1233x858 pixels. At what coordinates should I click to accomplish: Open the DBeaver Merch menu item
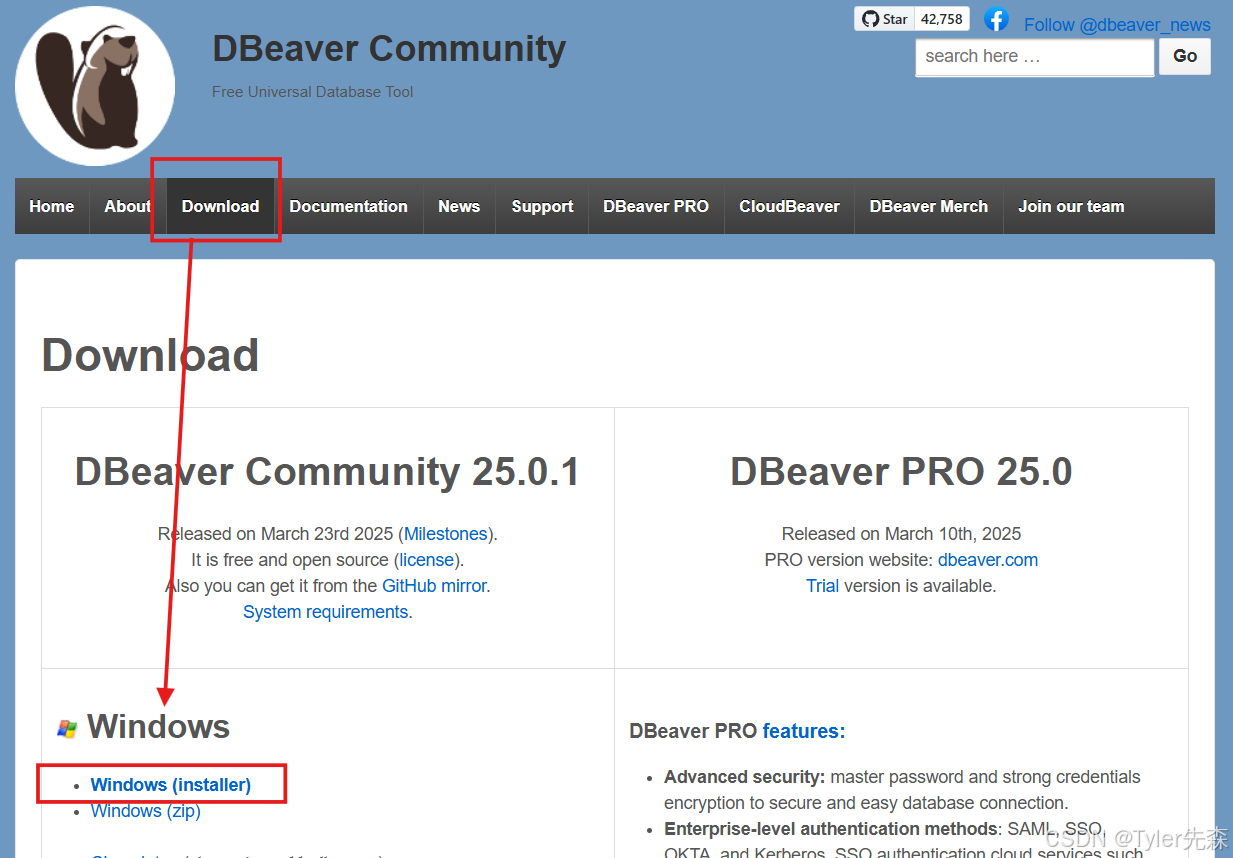(929, 206)
